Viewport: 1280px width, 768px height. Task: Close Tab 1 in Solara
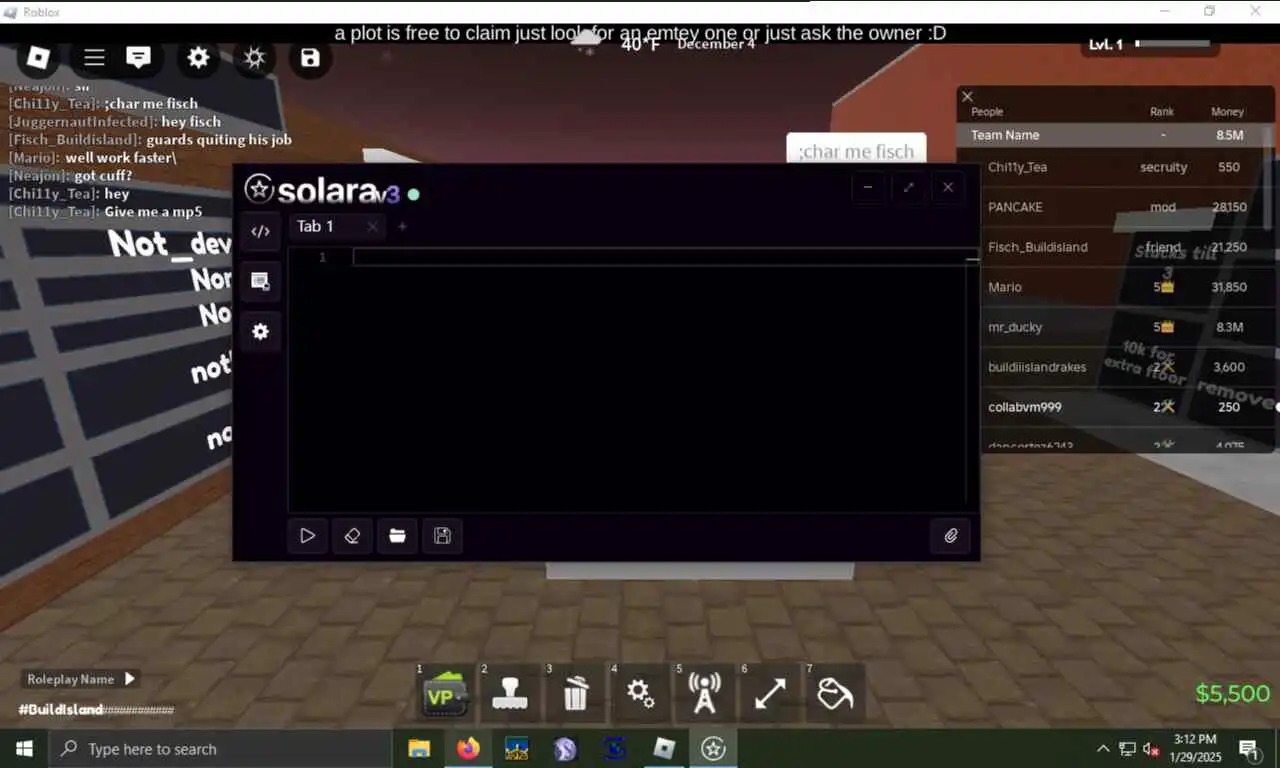click(372, 227)
